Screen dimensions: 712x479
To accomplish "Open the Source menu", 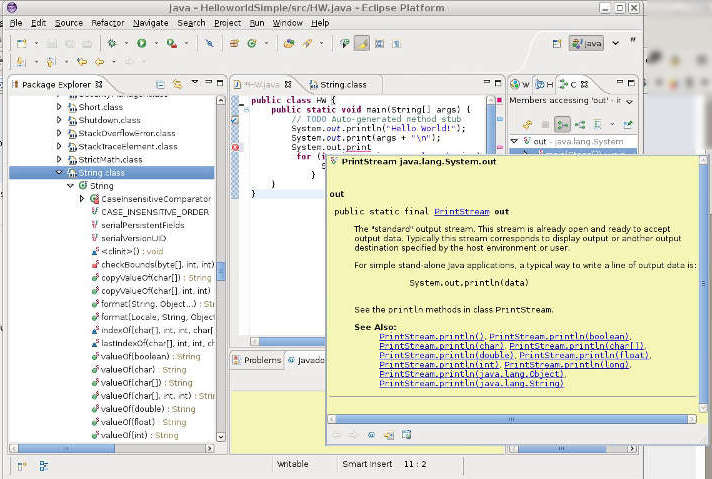I will [69, 23].
